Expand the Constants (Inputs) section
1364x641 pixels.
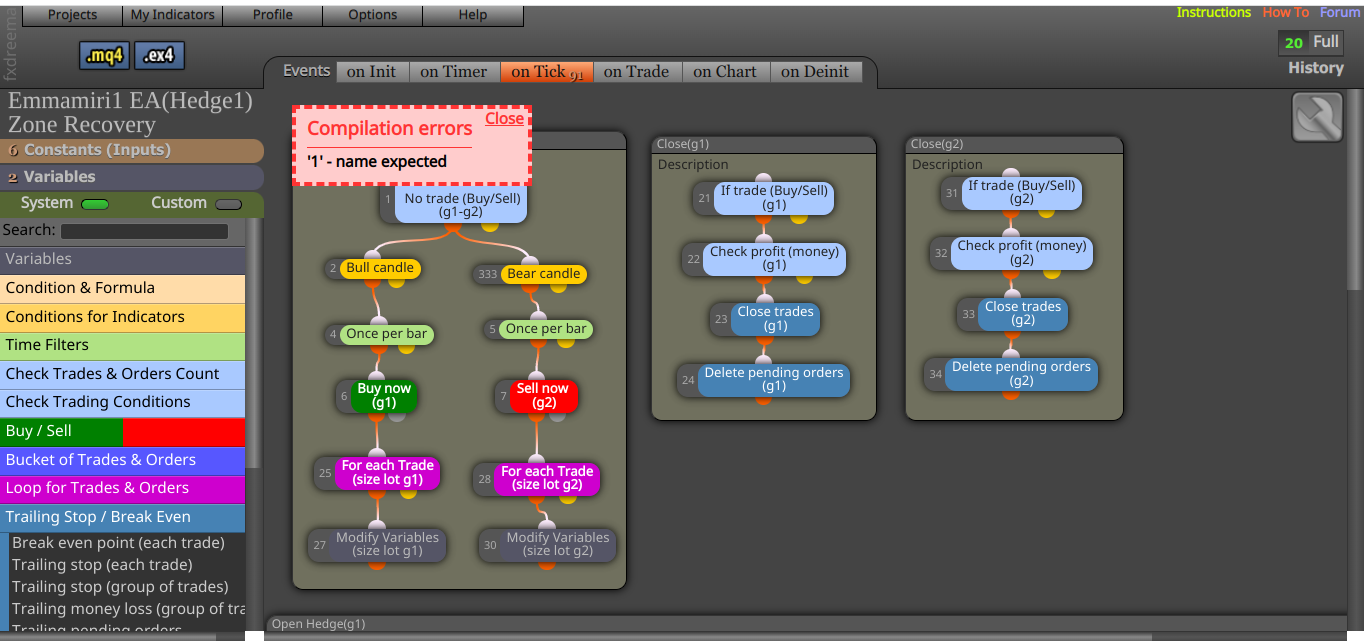(x=132, y=150)
